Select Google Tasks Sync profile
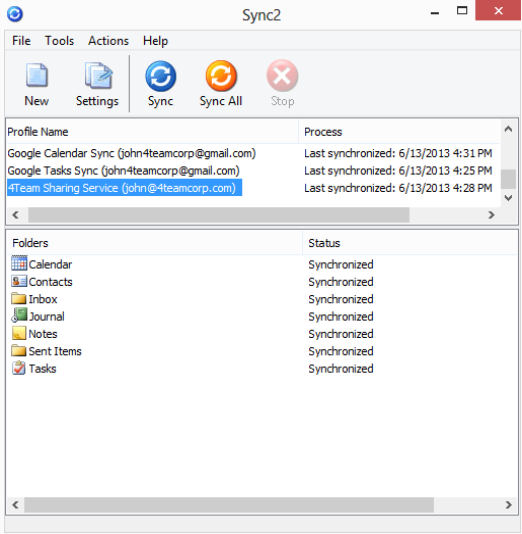Viewport: 522px width, 534px height. (123, 171)
